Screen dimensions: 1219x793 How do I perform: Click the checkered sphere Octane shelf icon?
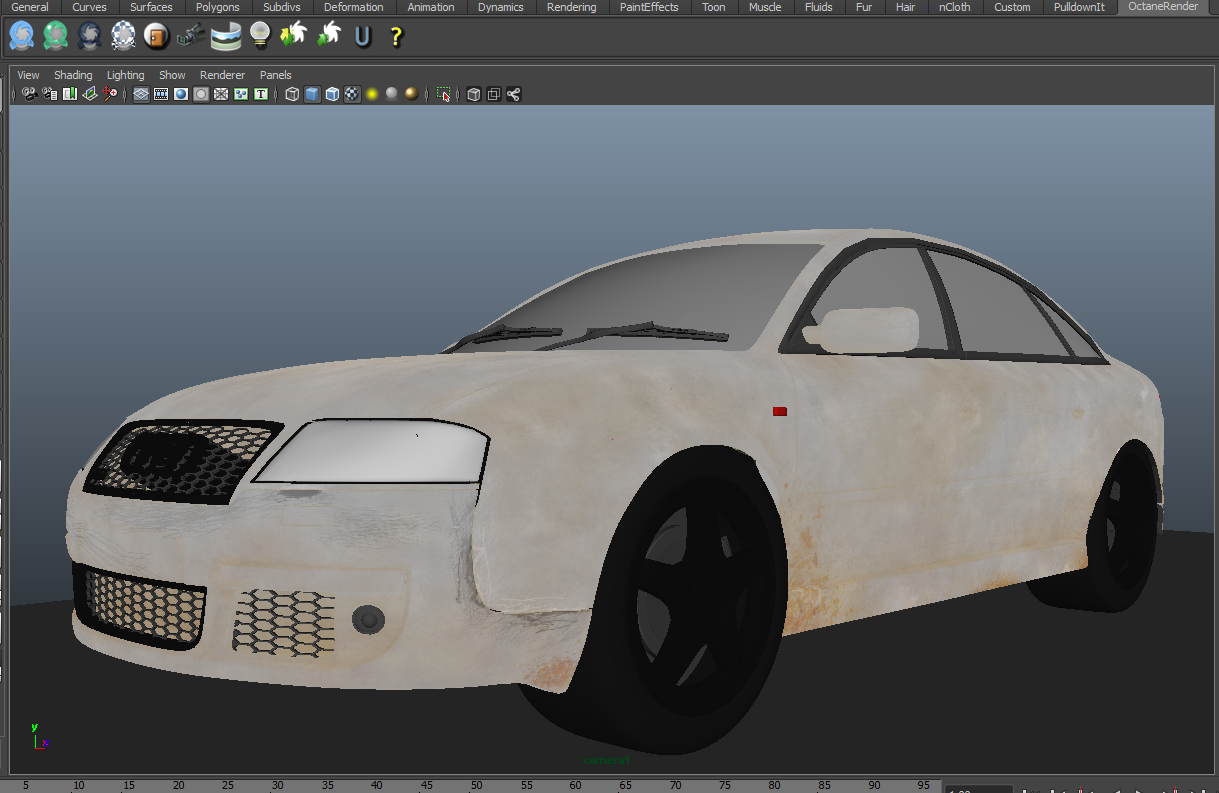pos(123,37)
